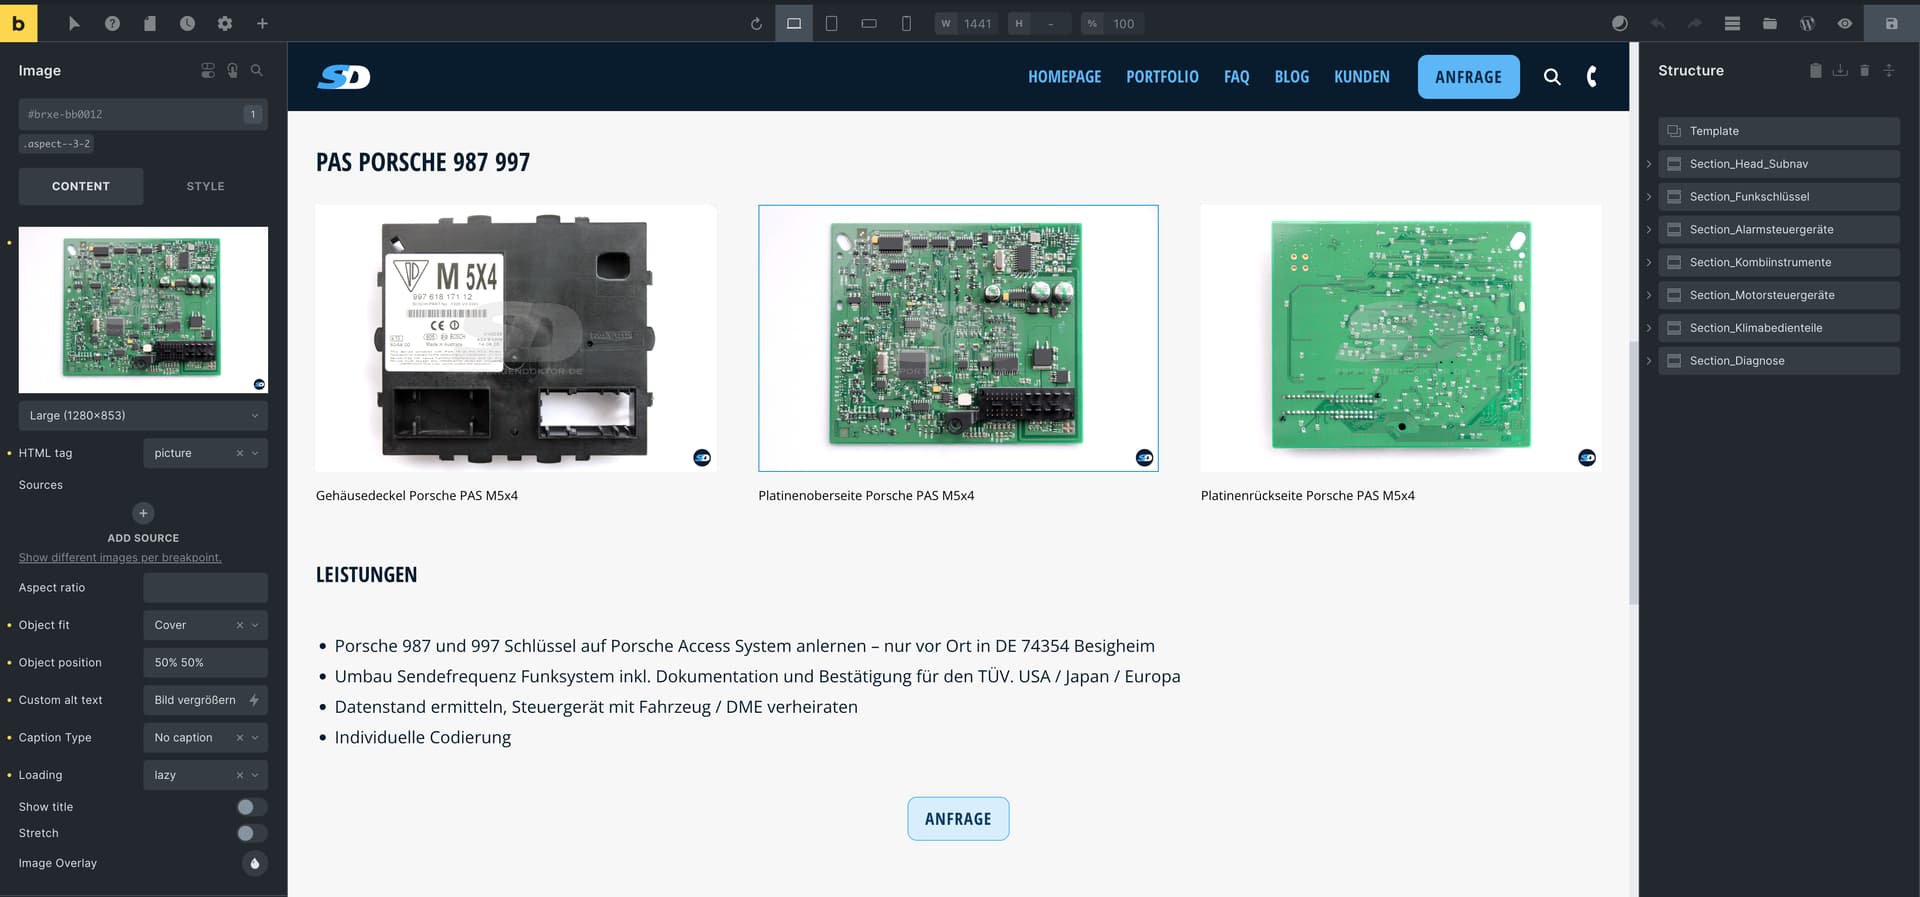The width and height of the screenshot is (1920, 897).
Task: Click Structure panel trash delete icon
Action: coord(1864,70)
